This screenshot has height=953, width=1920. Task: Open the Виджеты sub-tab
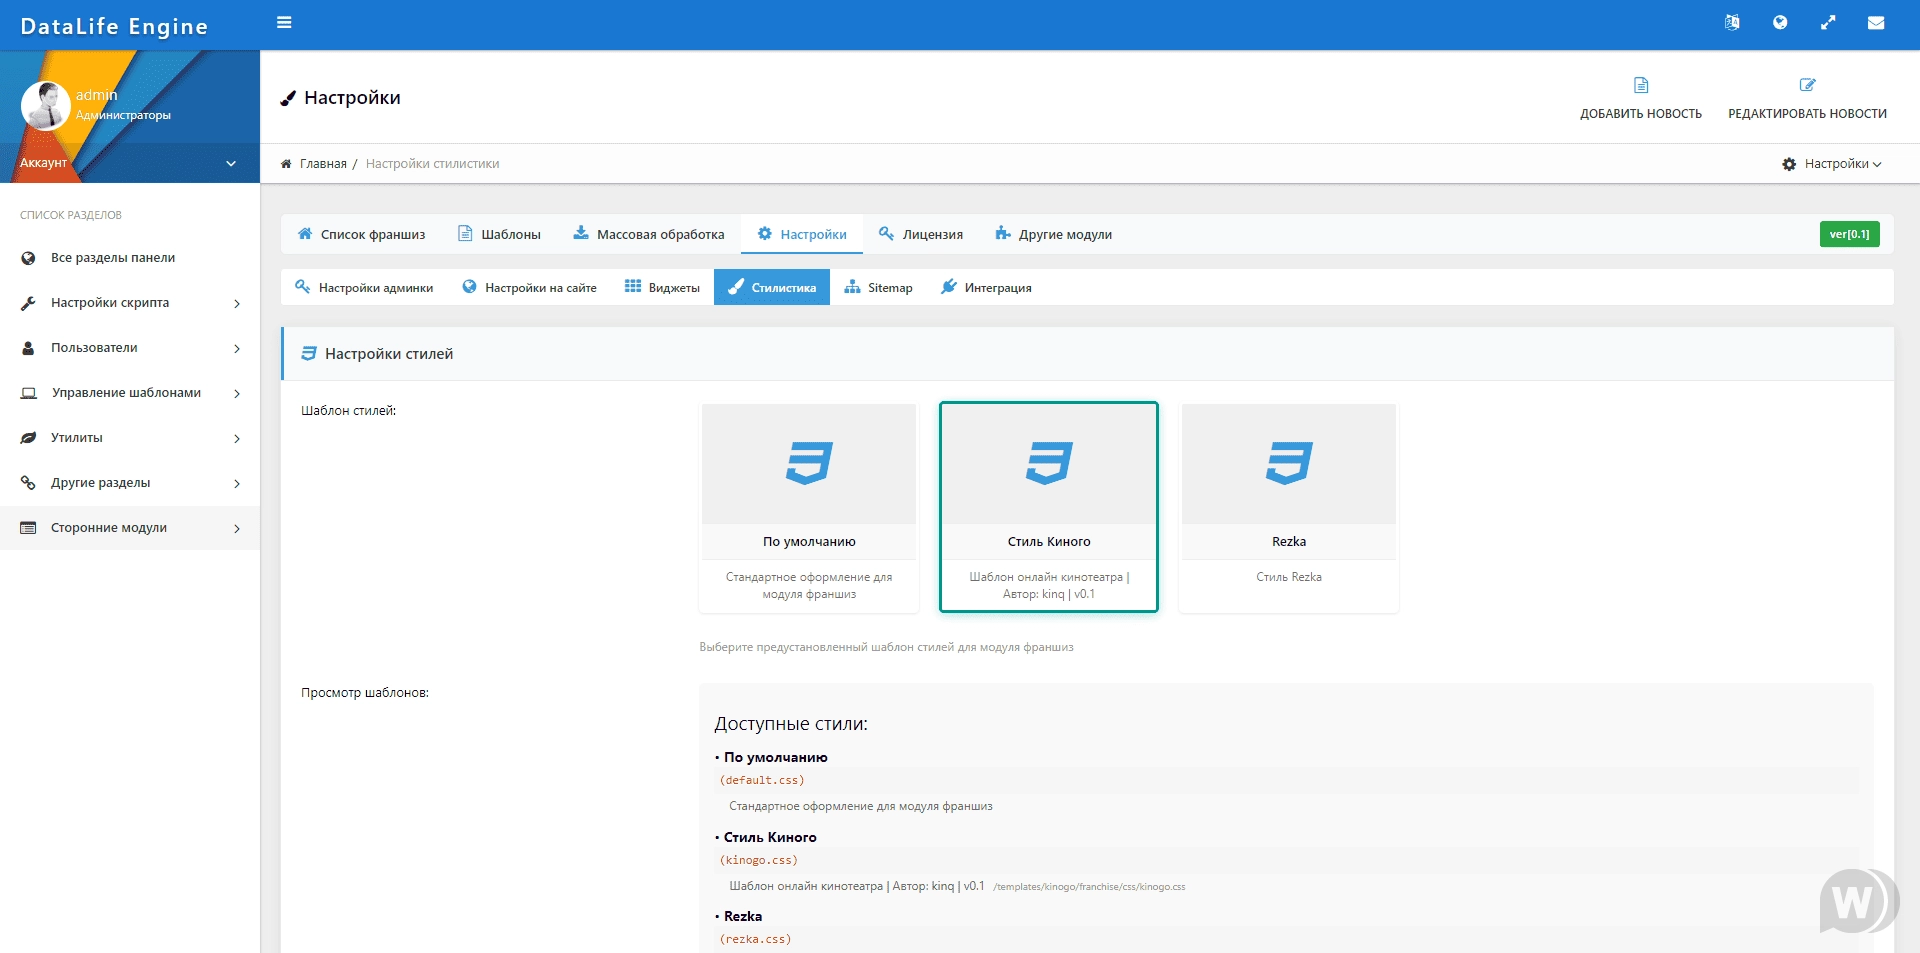point(662,288)
